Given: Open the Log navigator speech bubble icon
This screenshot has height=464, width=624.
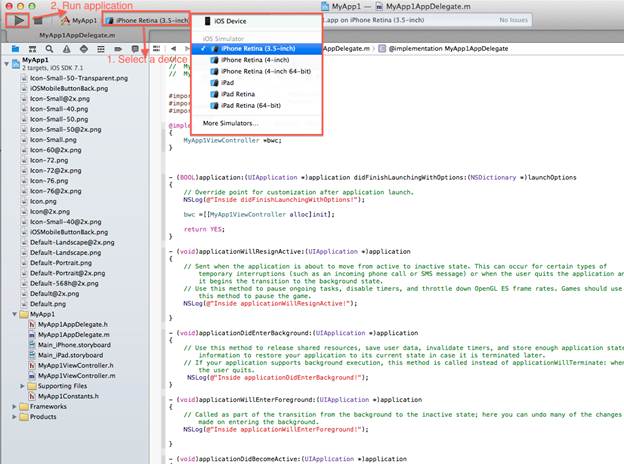Looking at the screenshot, I should tap(135, 49).
